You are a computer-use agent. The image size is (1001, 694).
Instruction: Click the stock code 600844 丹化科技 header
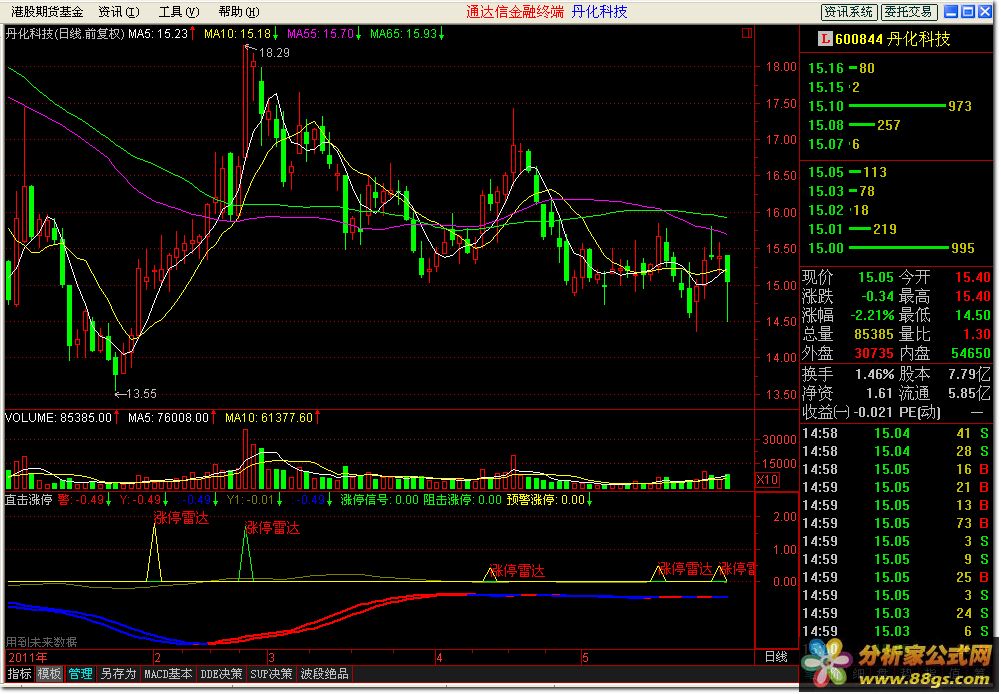892,40
